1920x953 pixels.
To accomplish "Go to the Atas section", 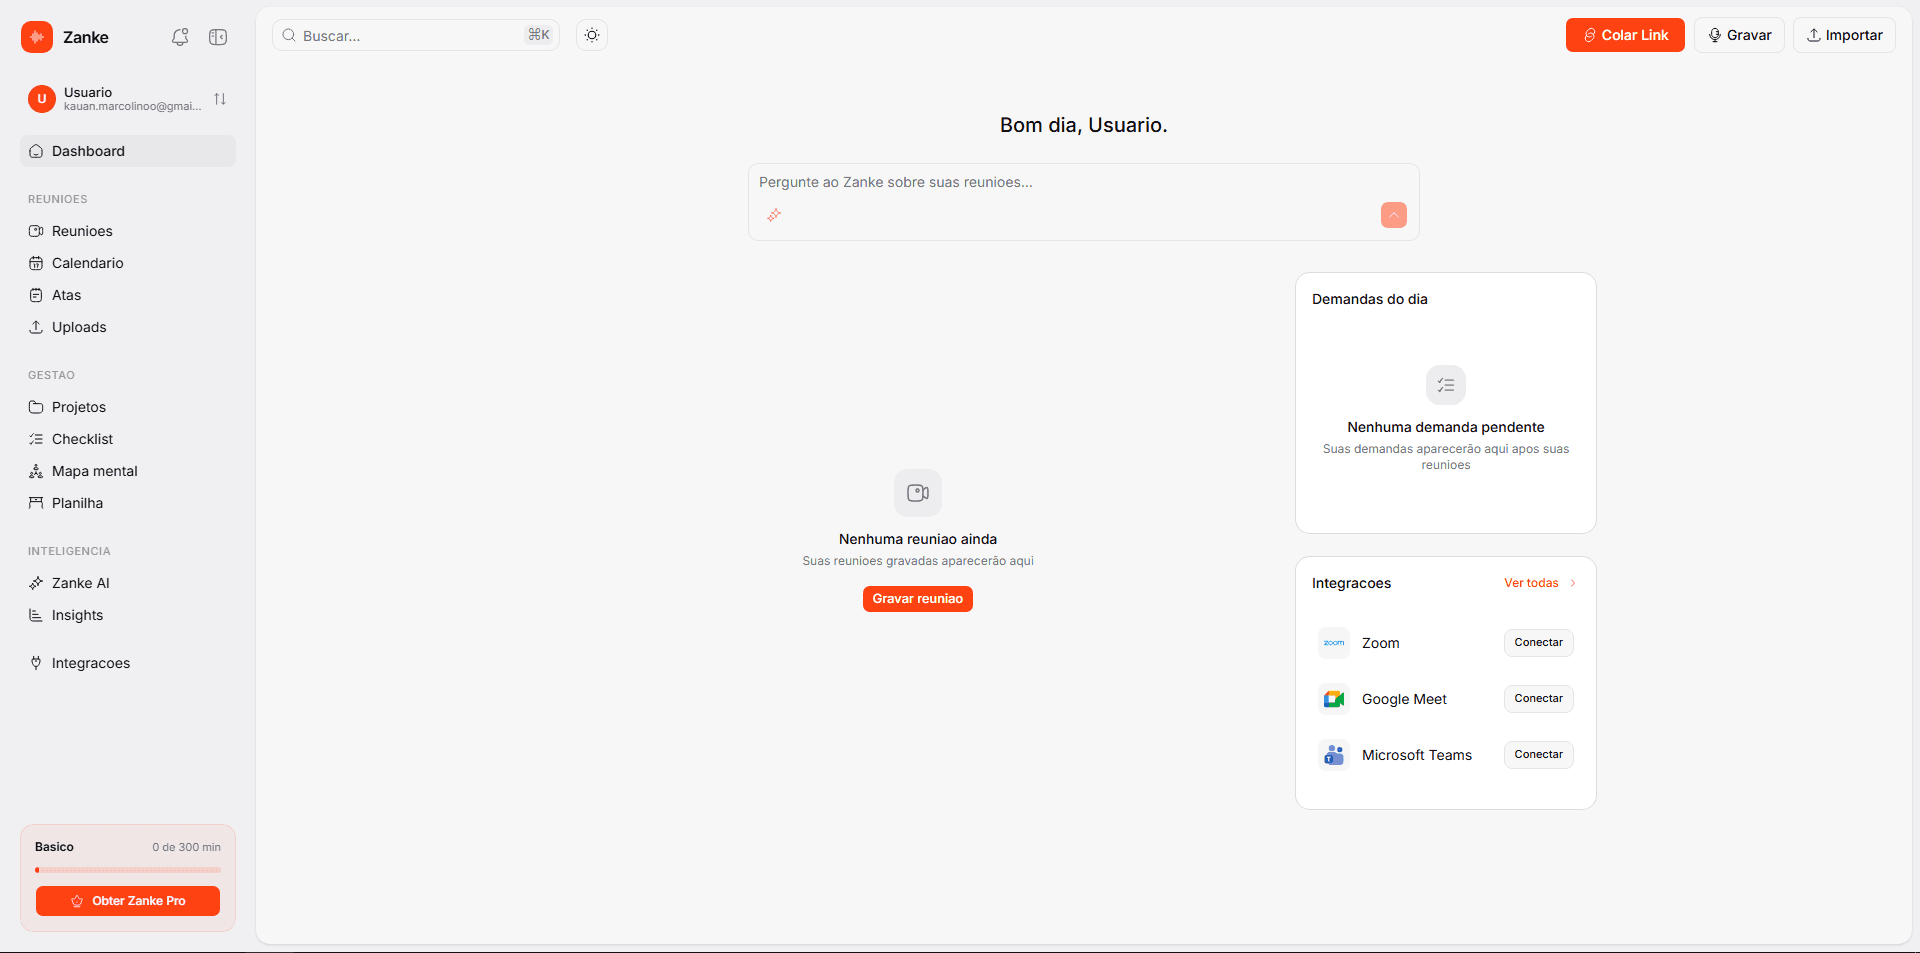I will tap(66, 295).
